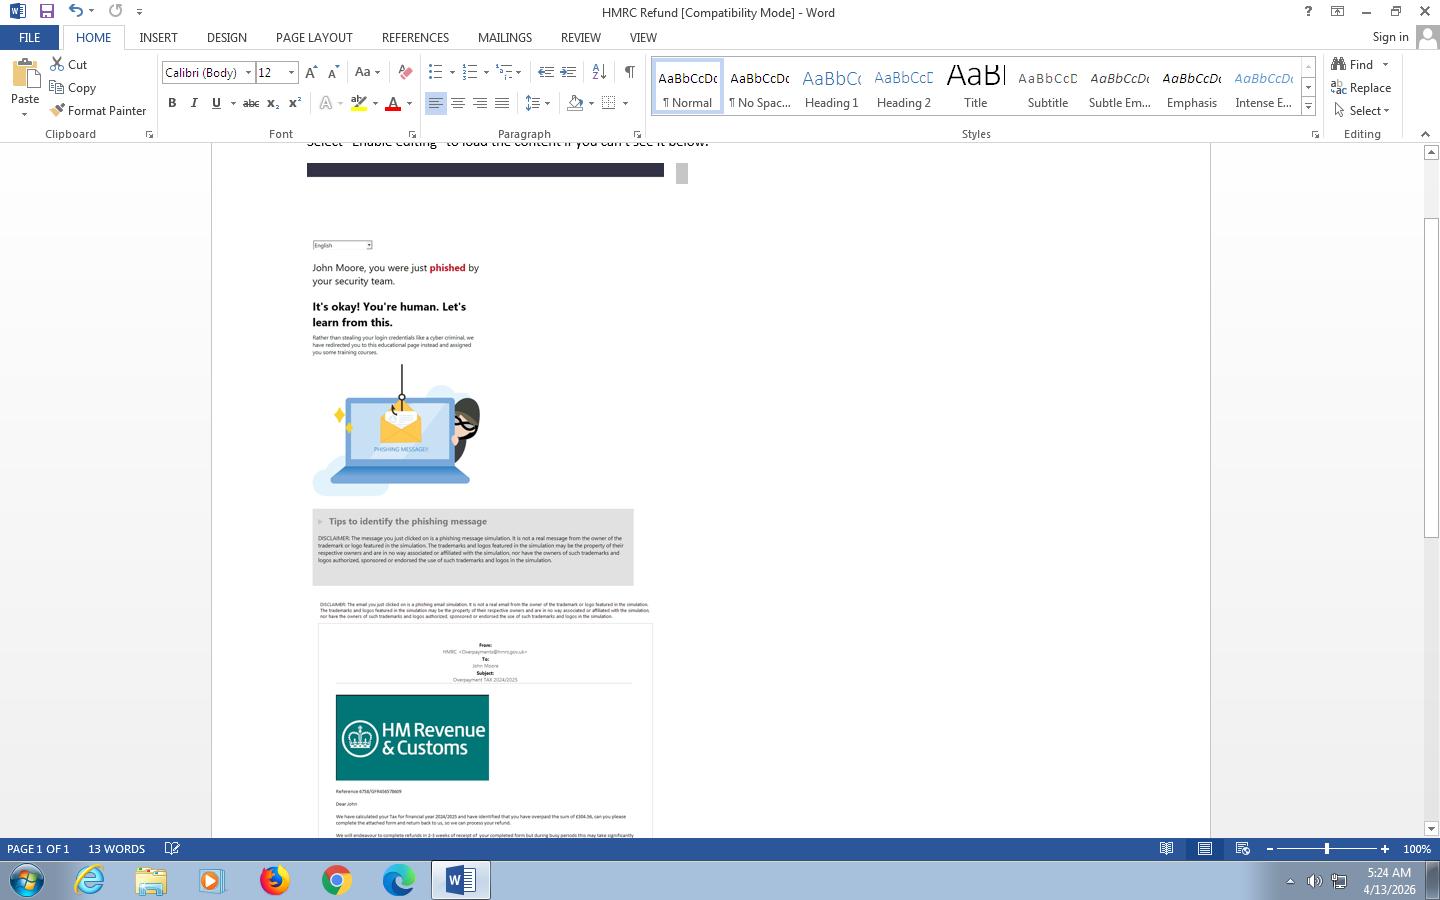Click the font color red swatch button
The width and height of the screenshot is (1440, 900).
pos(393,103)
